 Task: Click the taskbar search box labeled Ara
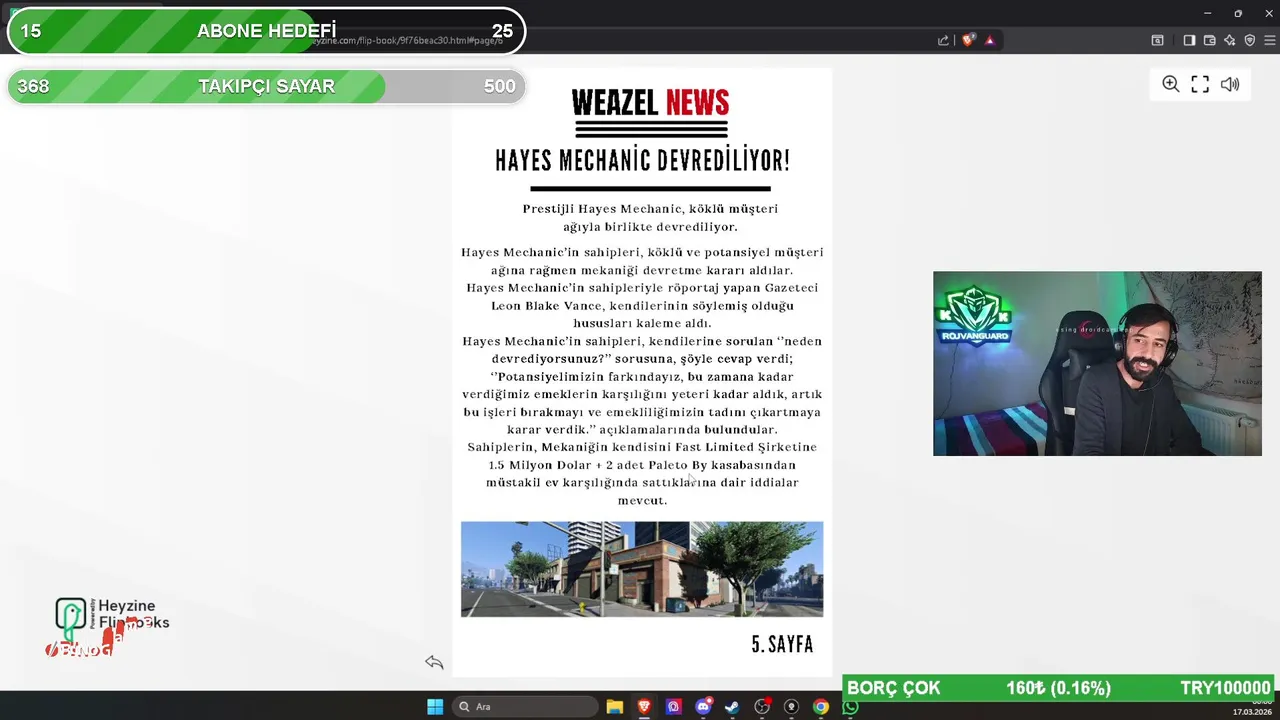pos(525,707)
